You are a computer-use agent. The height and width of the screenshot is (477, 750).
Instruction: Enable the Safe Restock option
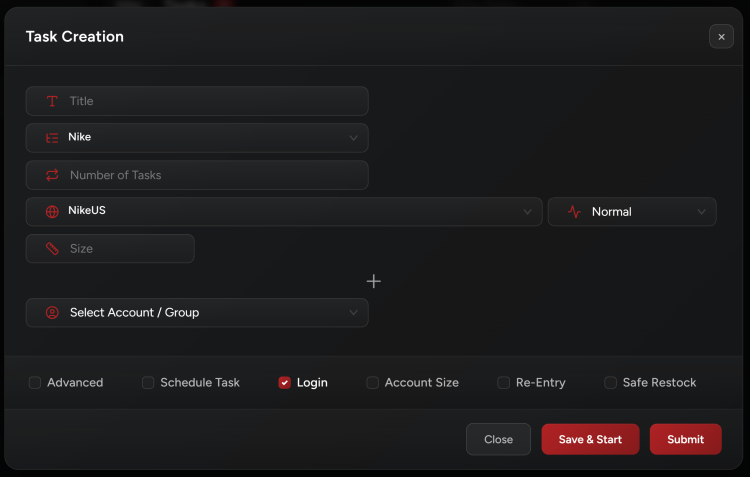tap(610, 383)
